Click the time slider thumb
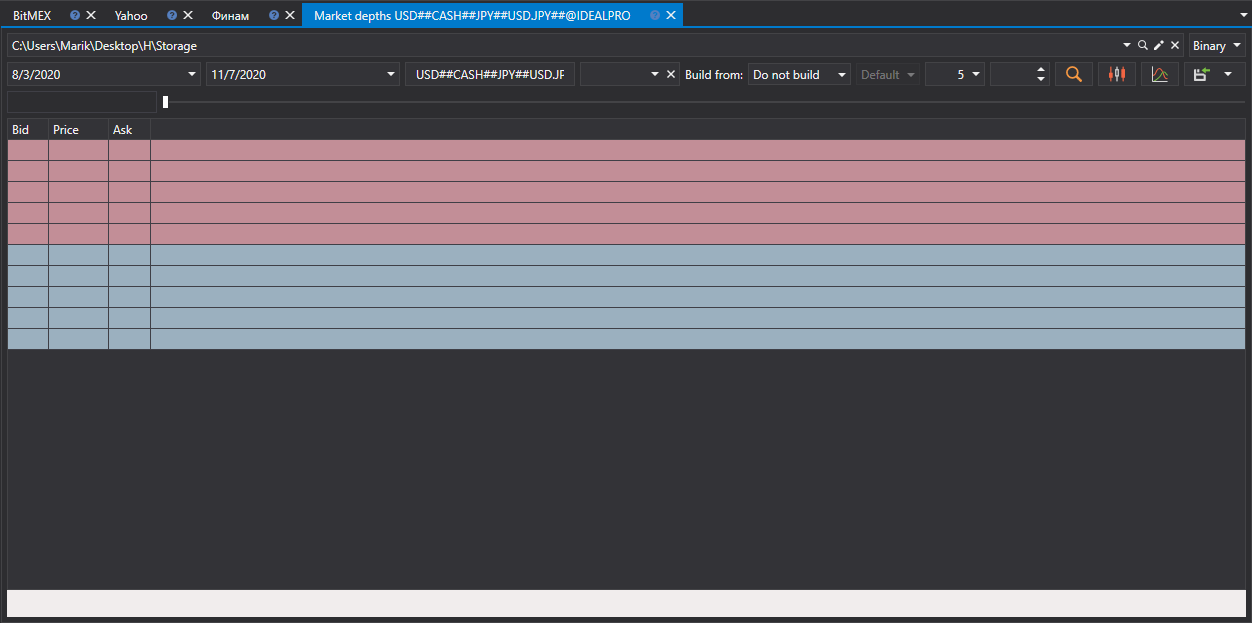 (166, 102)
